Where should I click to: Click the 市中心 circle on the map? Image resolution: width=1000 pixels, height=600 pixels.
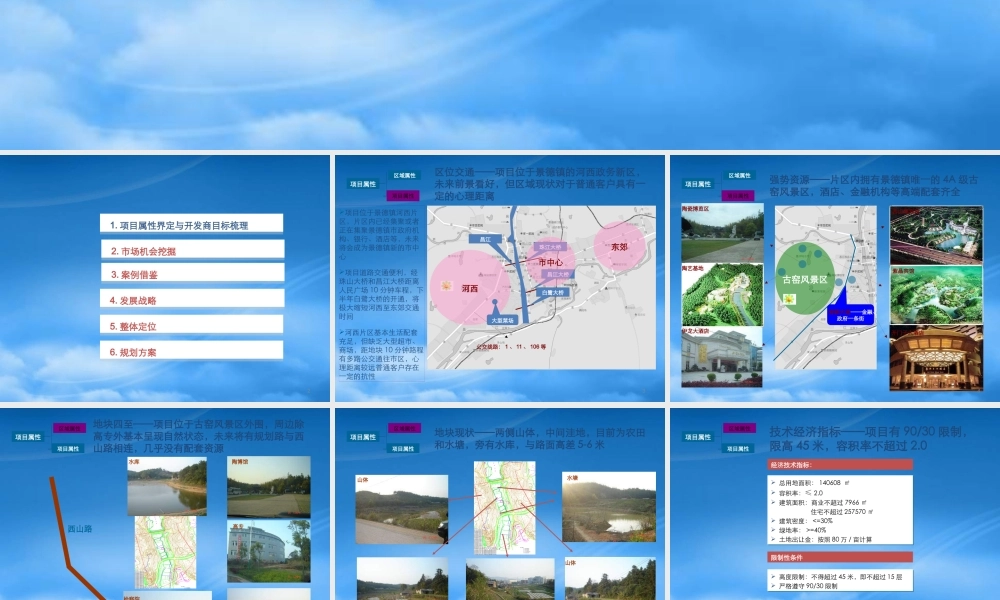pyautogui.click(x=550, y=262)
